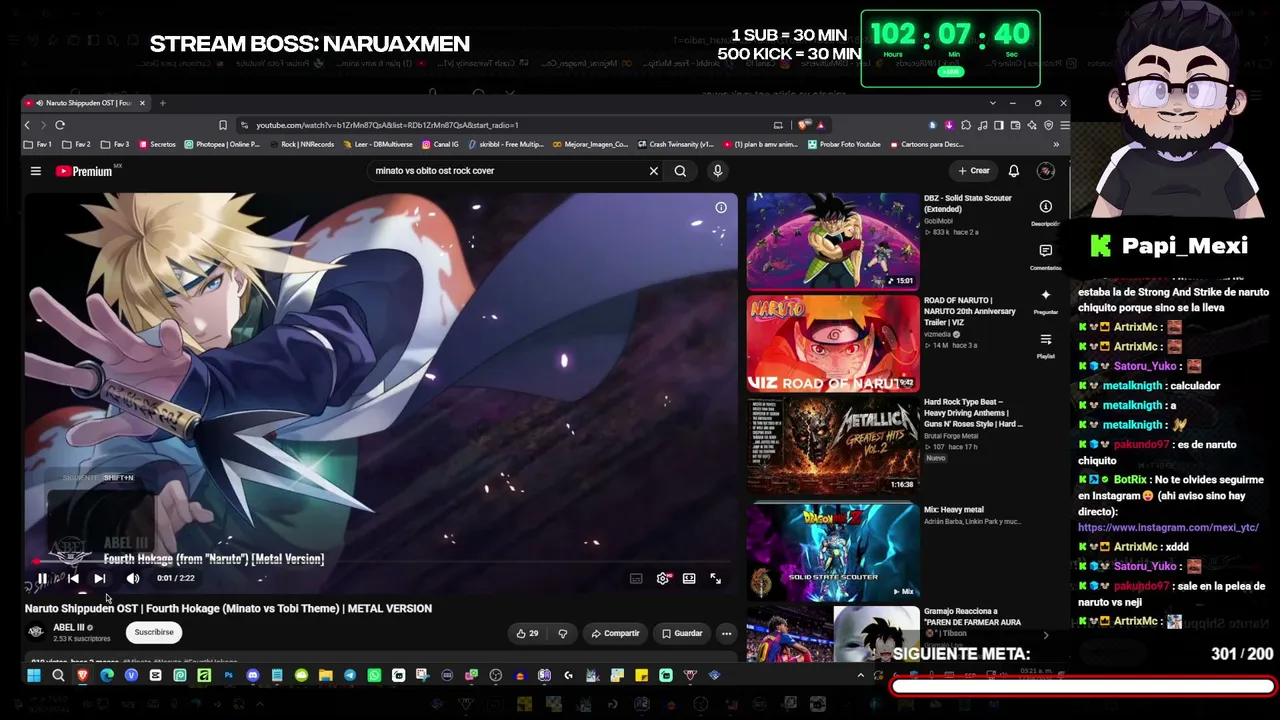The image size is (1280, 720).
Task: Open the Secretos bookmark
Action: pyautogui.click(x=158, y=144)
